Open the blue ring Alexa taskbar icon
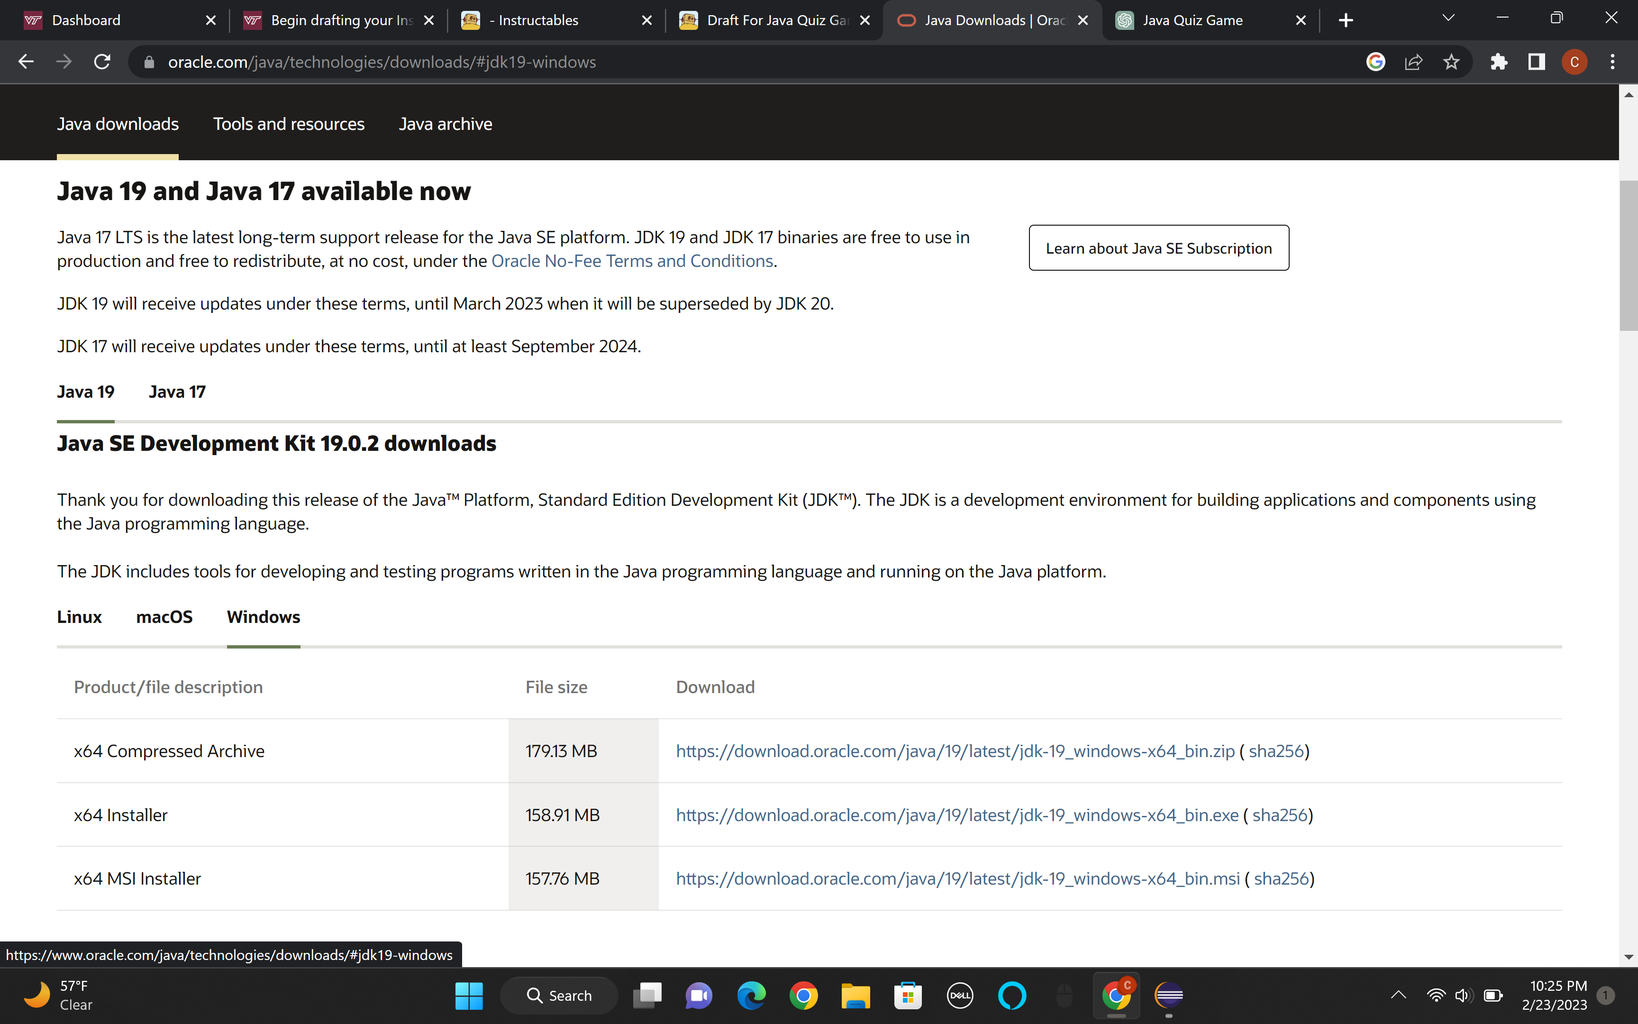This screenshot has width=1638, height=1024. click(x=1012, y=996)
